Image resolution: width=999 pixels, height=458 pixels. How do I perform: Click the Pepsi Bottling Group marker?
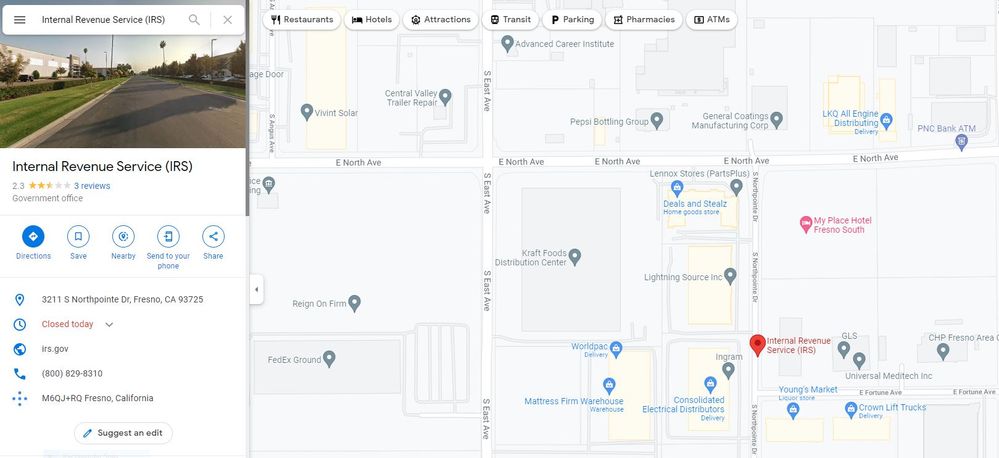657,120
